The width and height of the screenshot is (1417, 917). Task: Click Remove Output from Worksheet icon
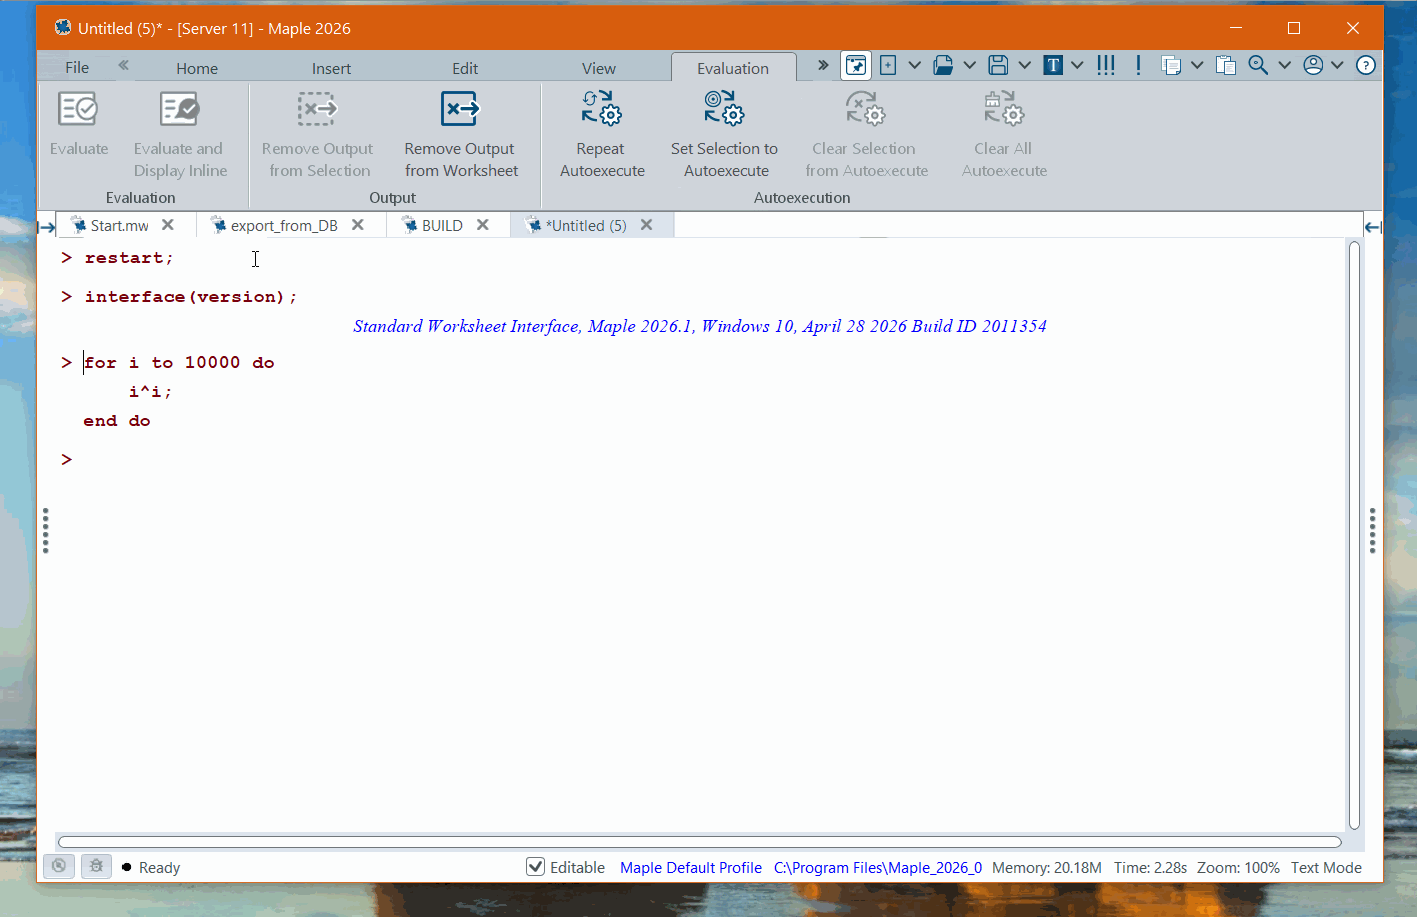pos(461,109)
